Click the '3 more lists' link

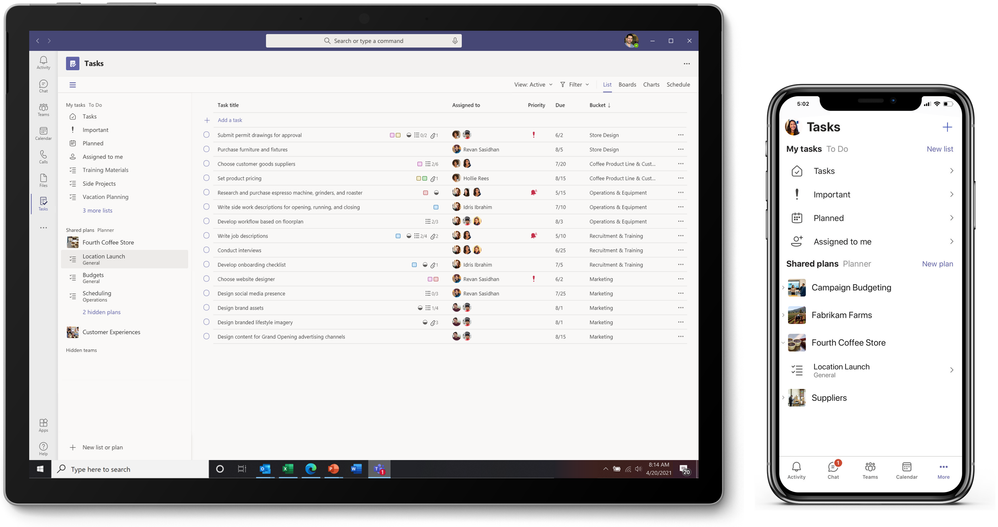(x=97, y=211)
